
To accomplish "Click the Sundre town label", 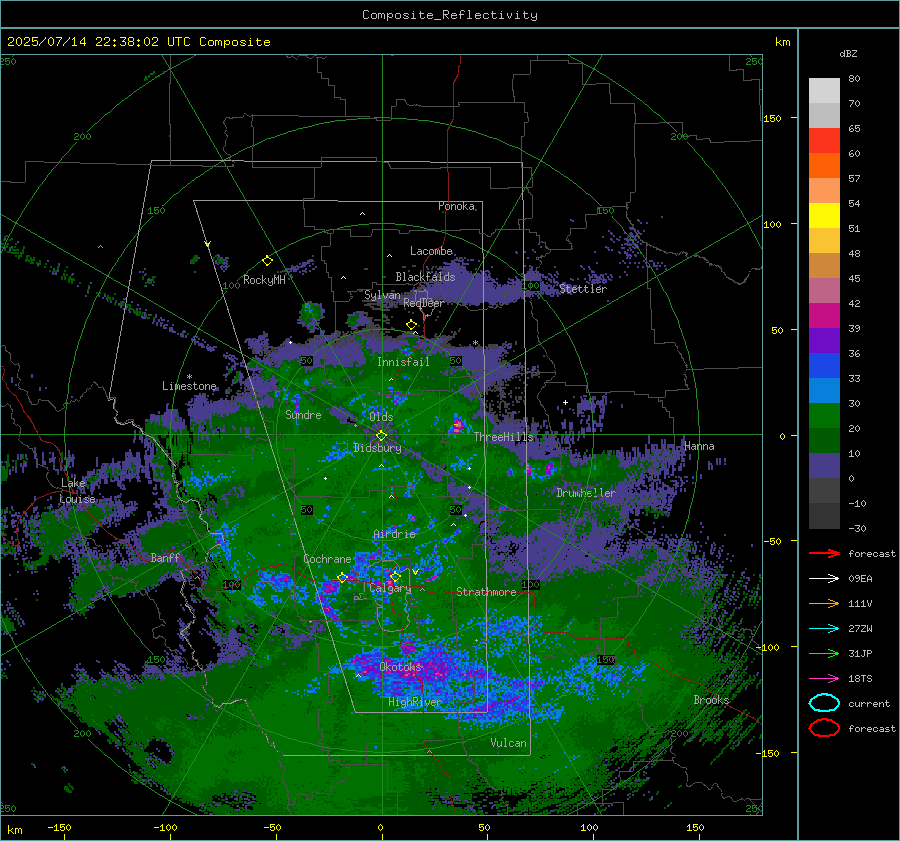I will (303, 414).
